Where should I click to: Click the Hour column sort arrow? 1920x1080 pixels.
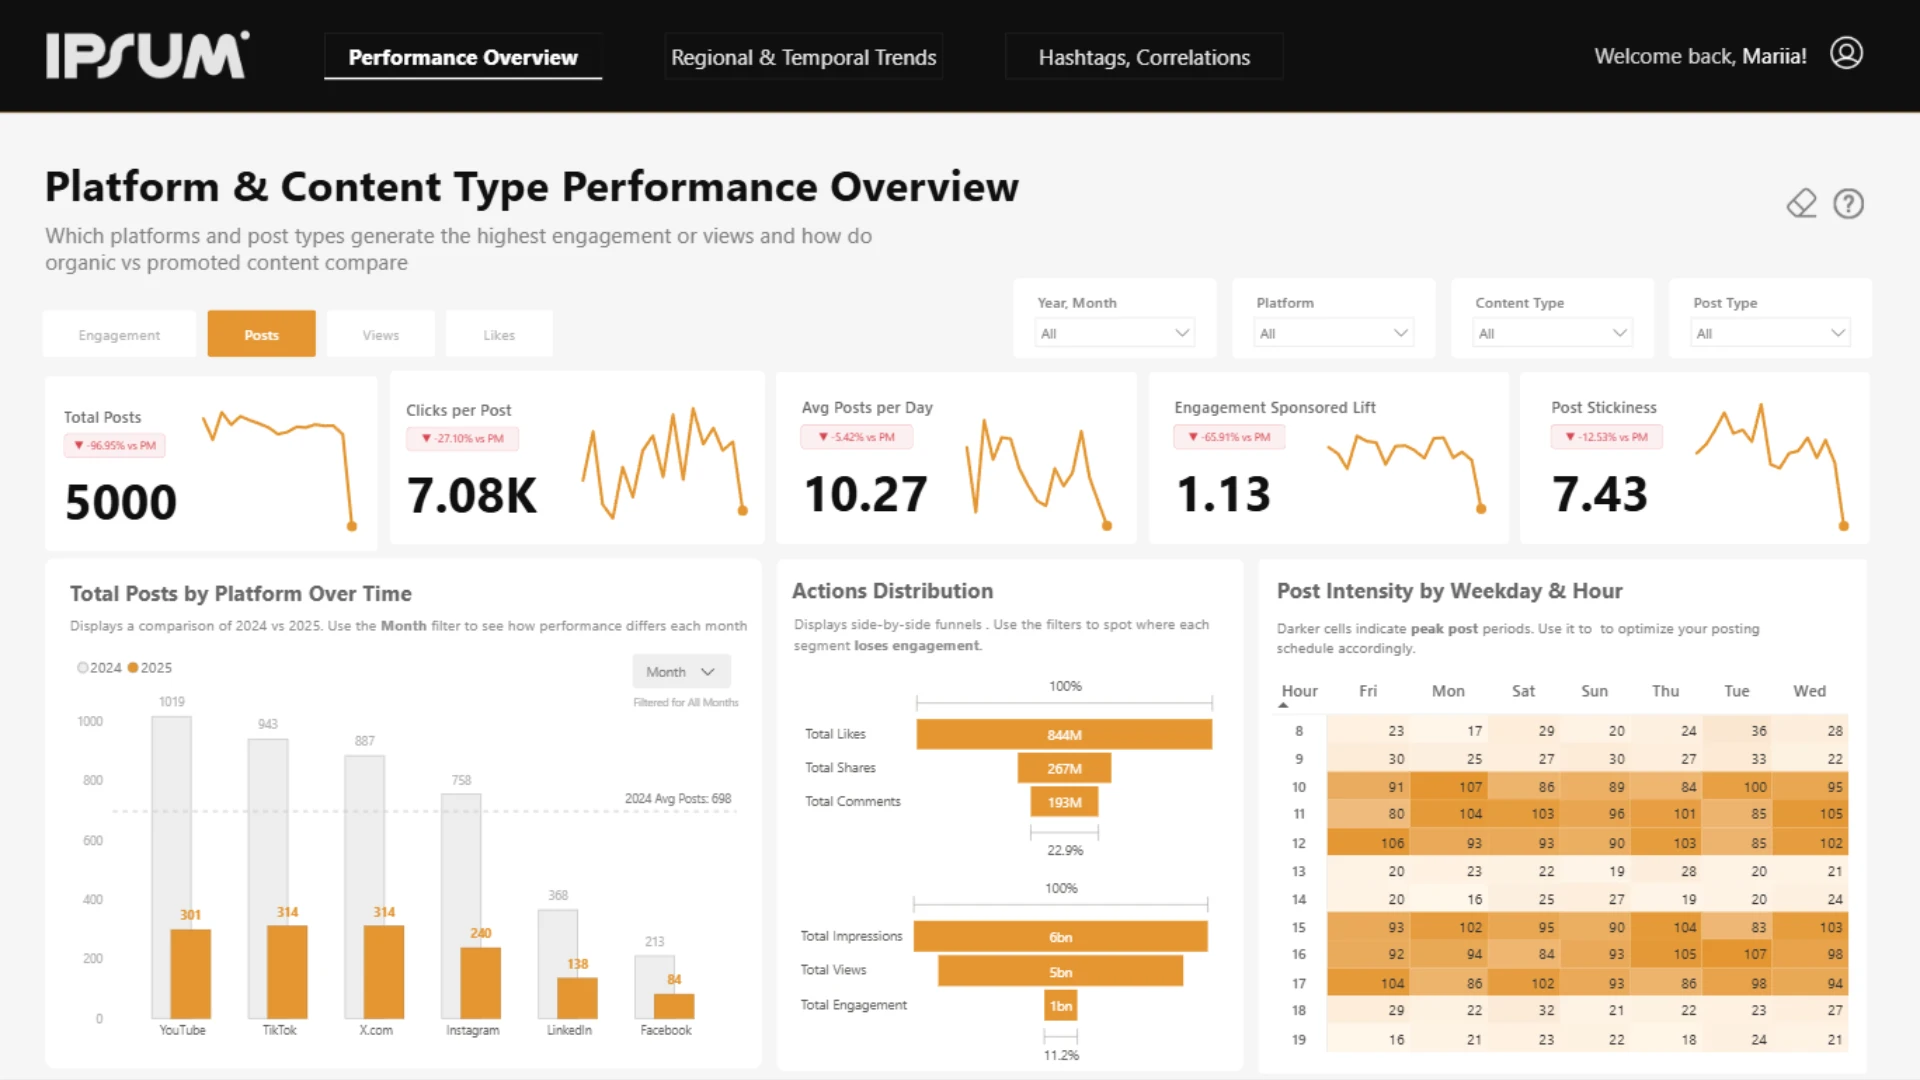(1283, 705)
